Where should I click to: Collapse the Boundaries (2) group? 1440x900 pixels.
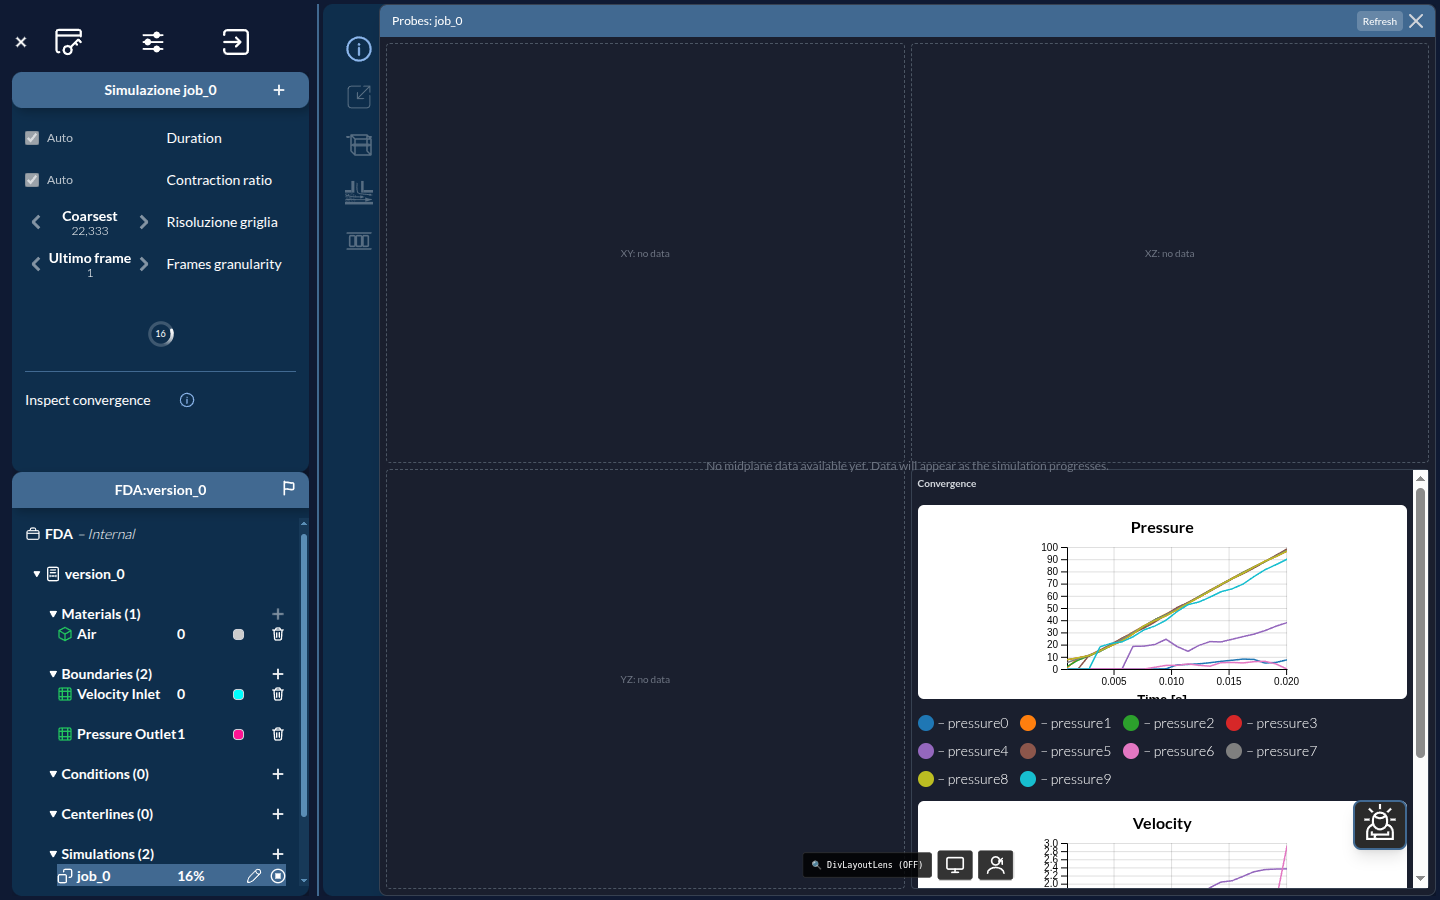53,674
